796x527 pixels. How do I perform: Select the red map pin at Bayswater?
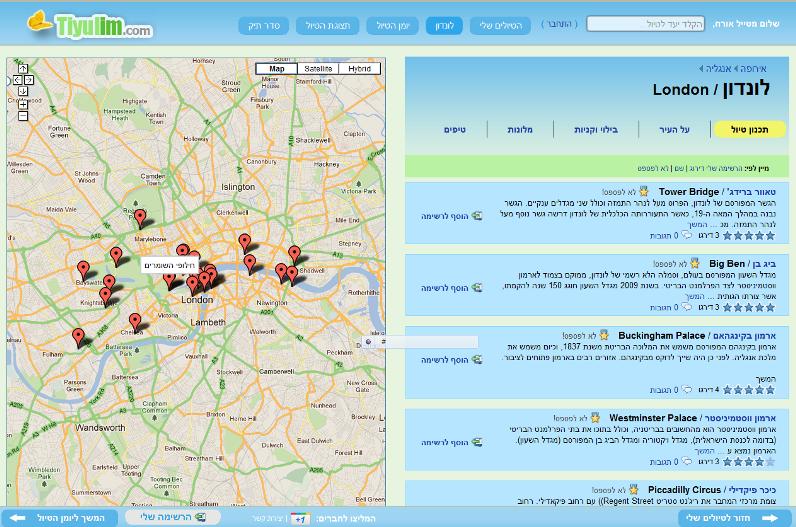pyautogui.click(x=83, y=270)
